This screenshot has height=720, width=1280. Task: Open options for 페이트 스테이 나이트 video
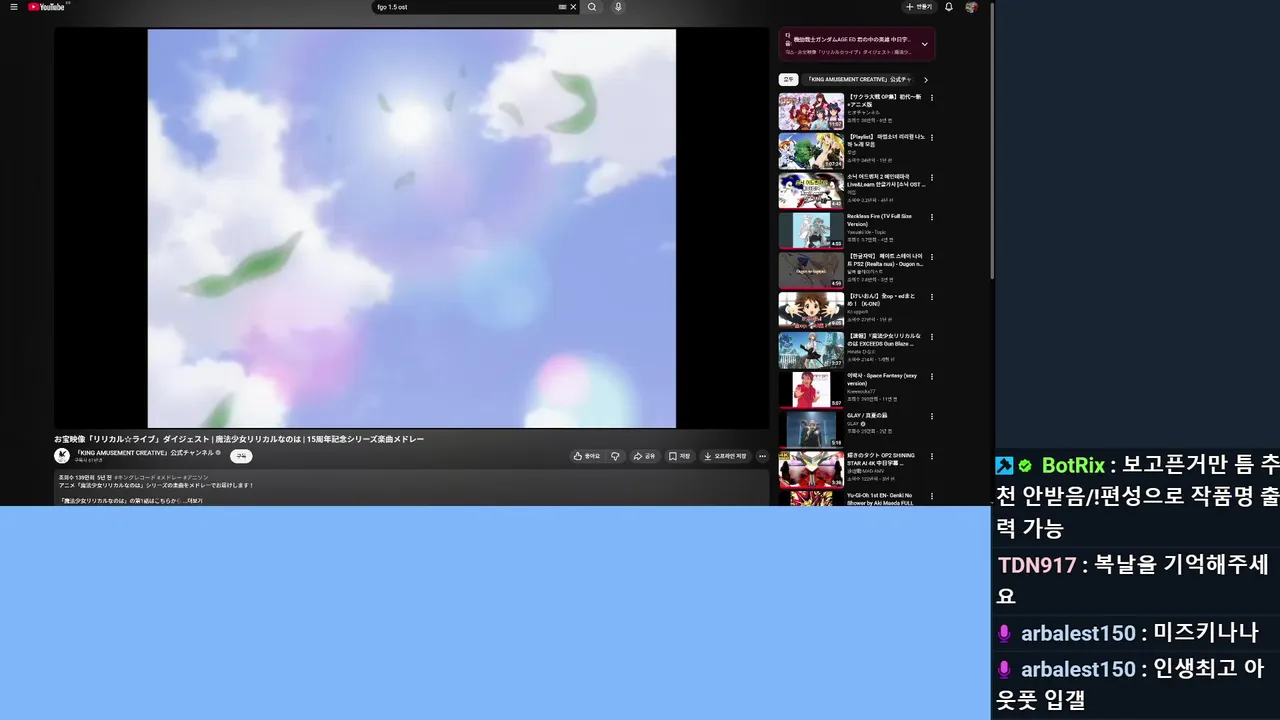pyautogui.click(x=932, y=257)
